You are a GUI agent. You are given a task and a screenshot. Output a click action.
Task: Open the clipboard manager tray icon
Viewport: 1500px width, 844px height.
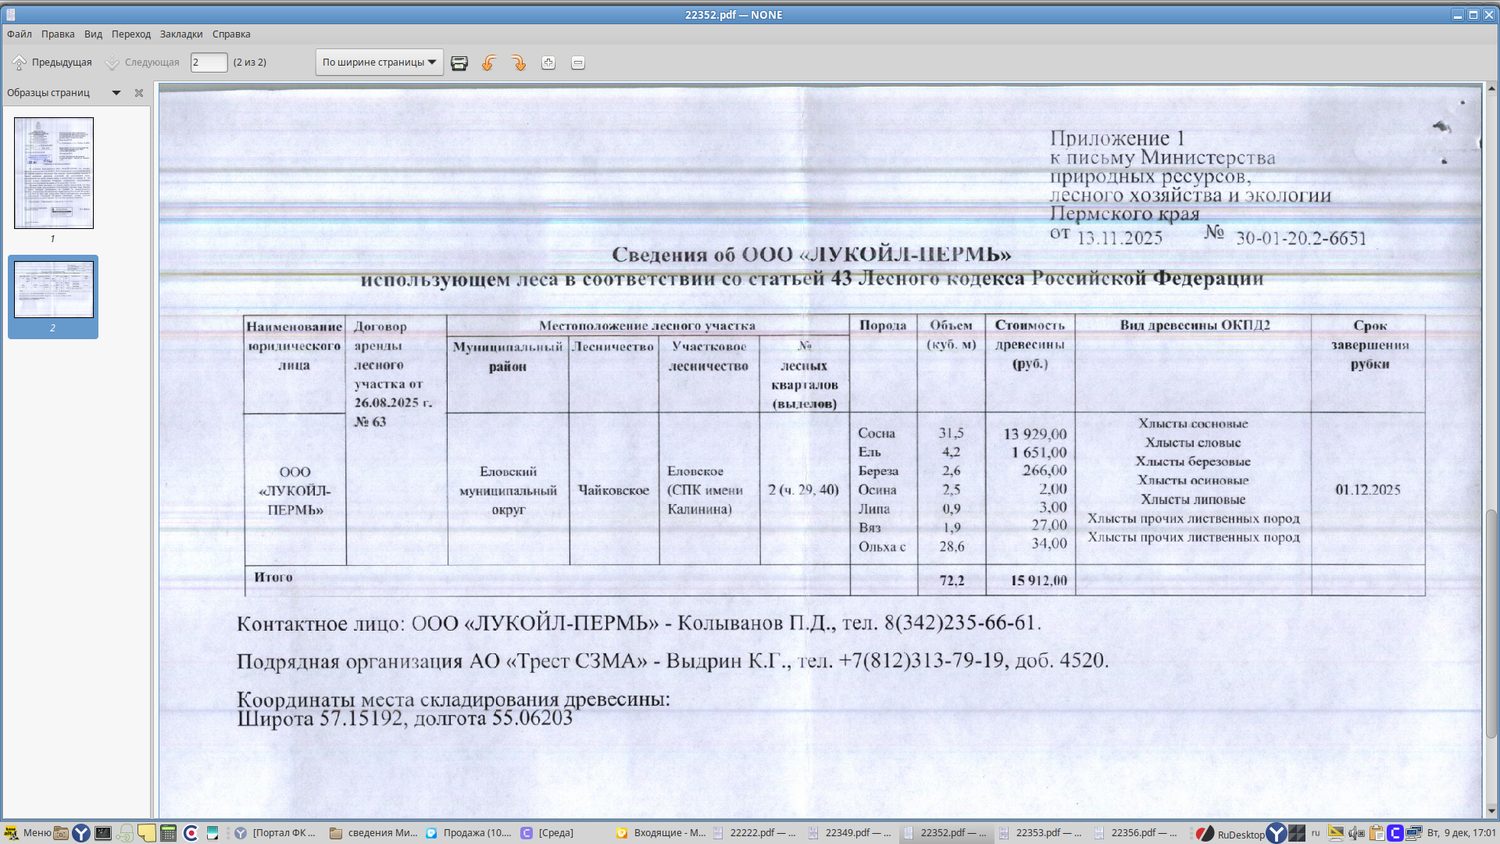[1377, 833]
